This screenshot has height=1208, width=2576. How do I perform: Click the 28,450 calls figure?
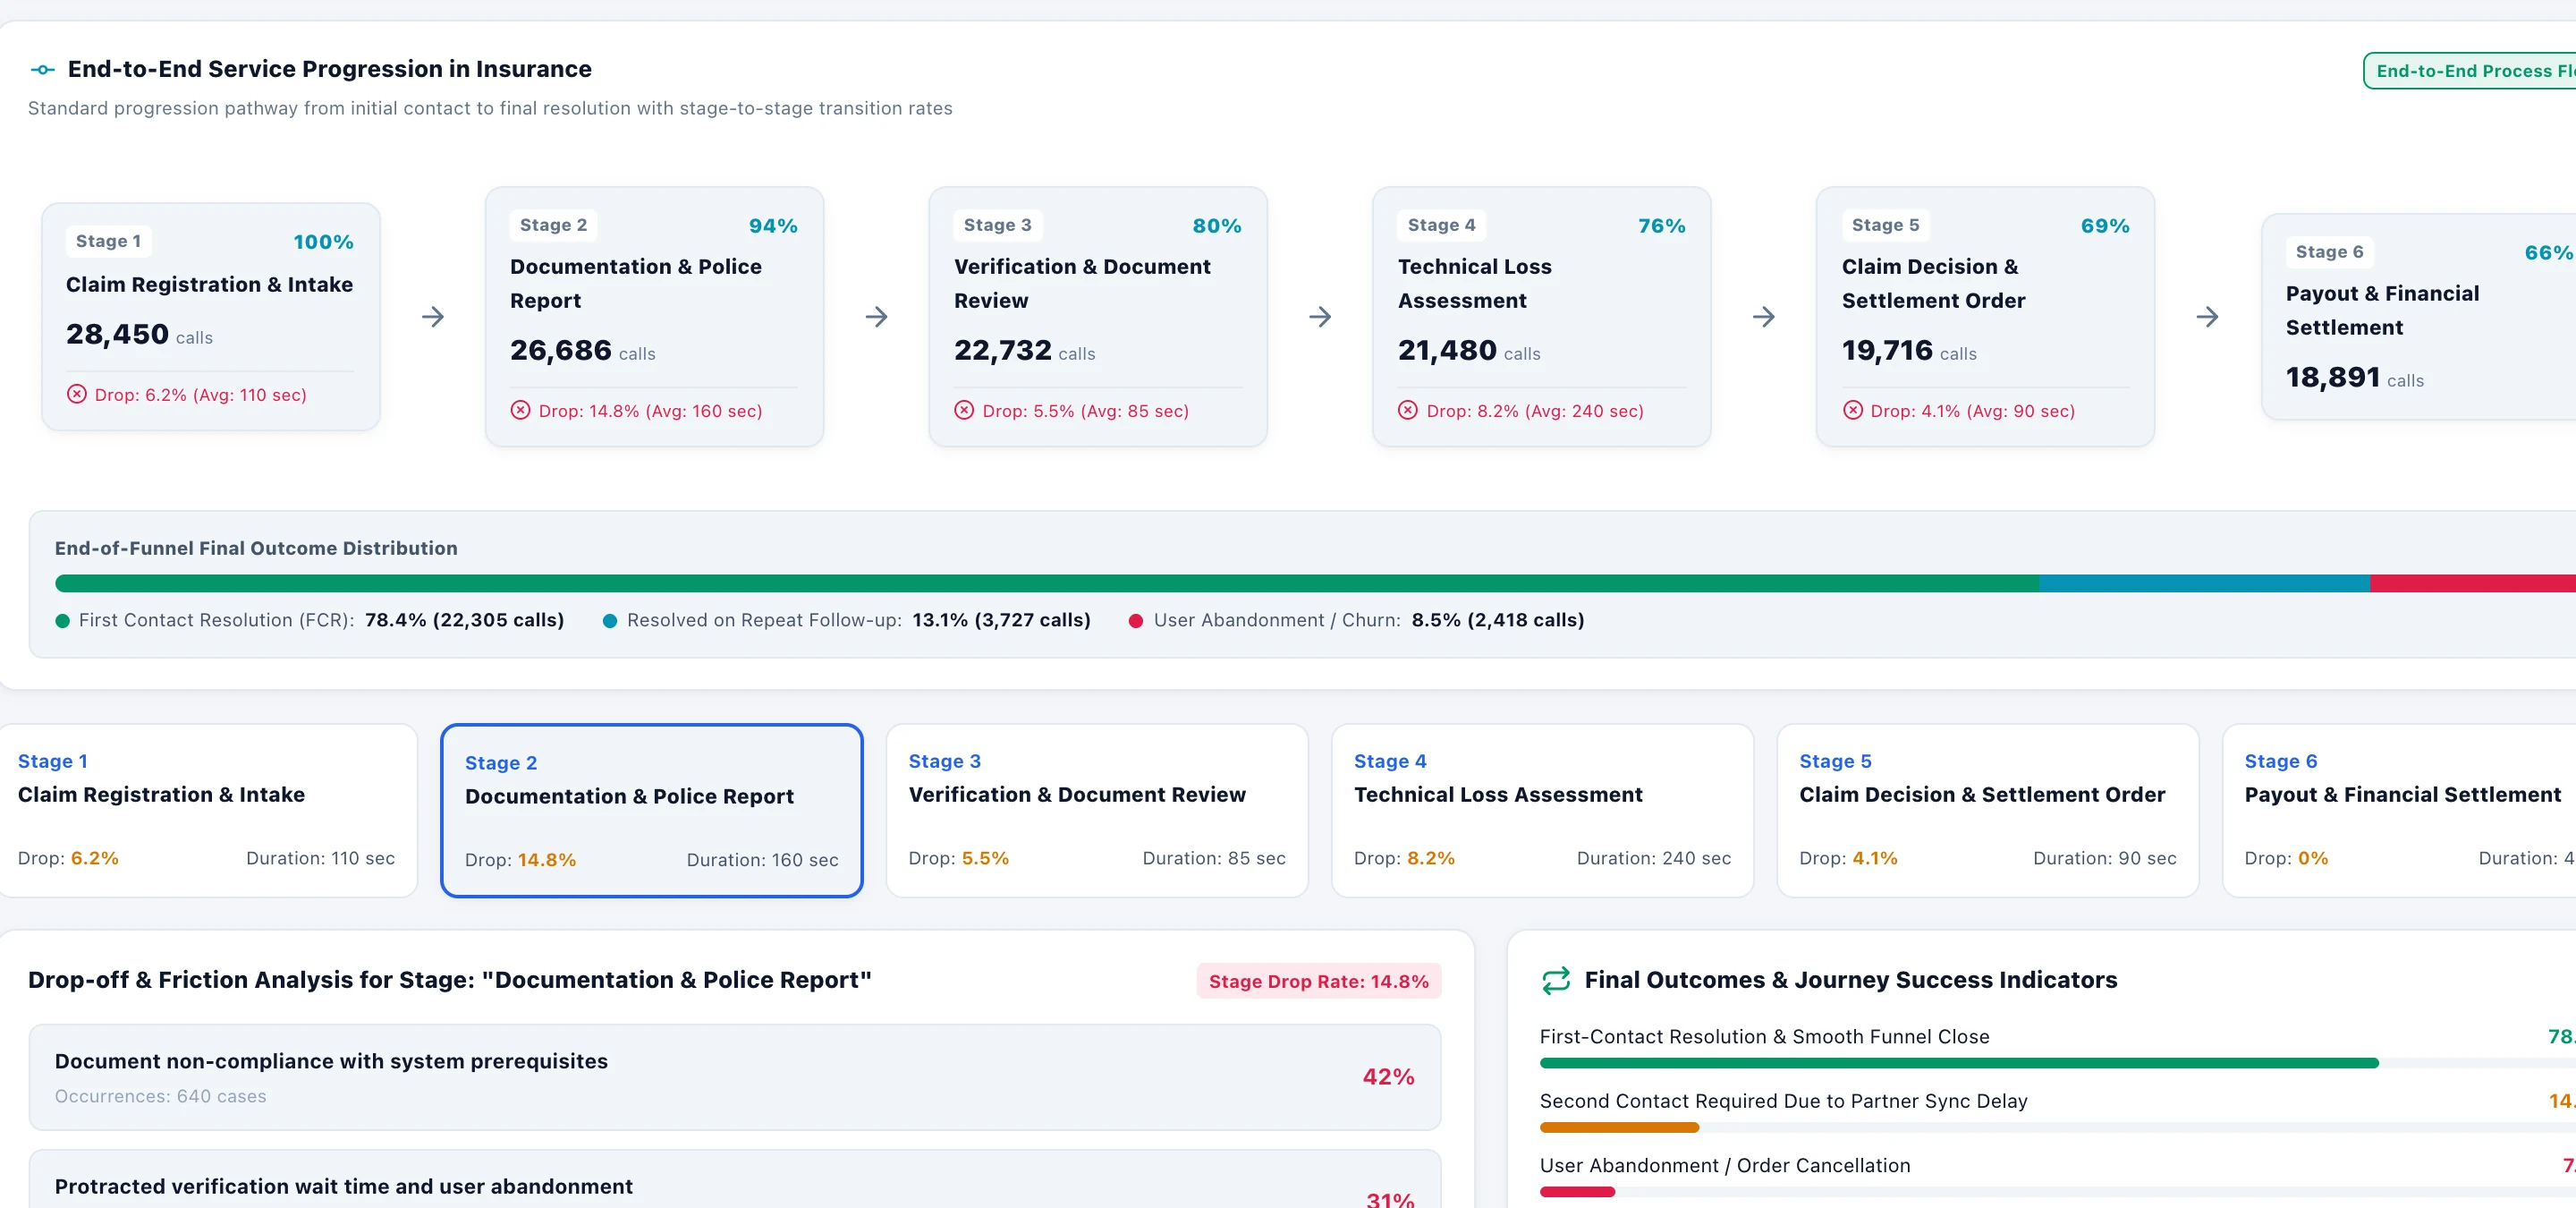coord(140,334)
